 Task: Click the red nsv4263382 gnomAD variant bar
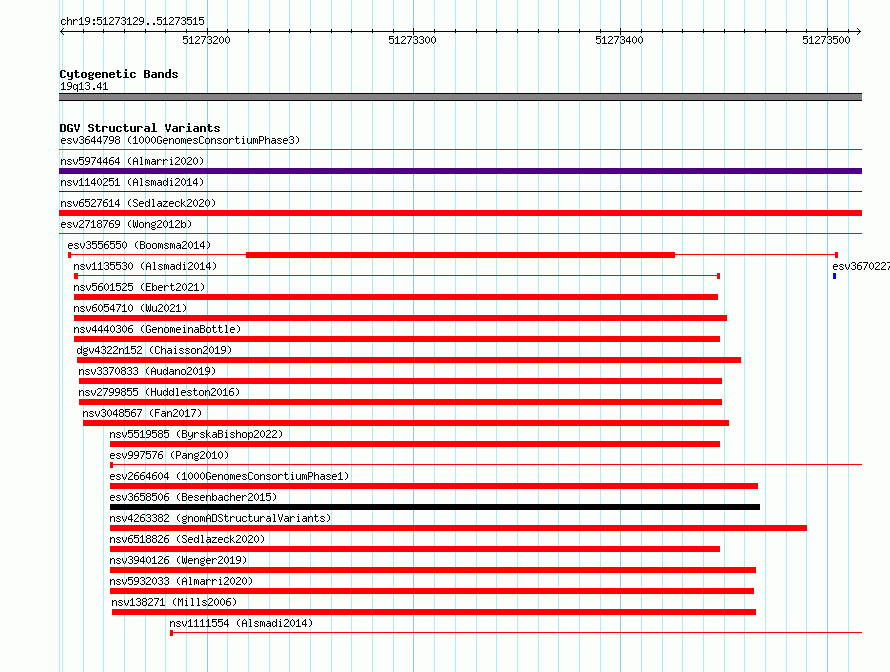(458, 528)
